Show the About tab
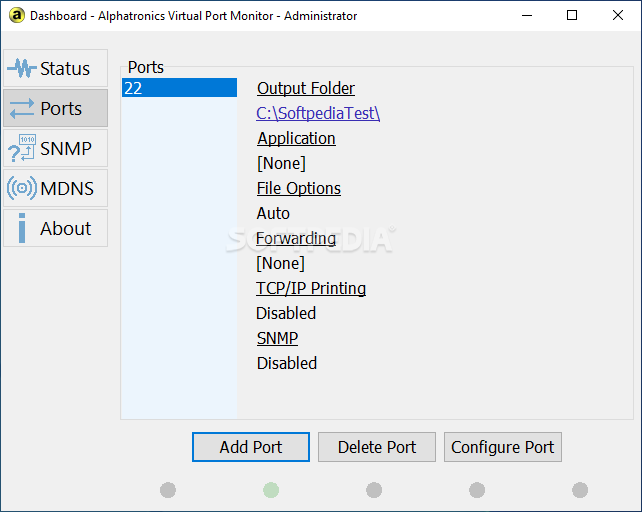Image resolution: width=642 pixels, height=512 pixels. (56, 228)
